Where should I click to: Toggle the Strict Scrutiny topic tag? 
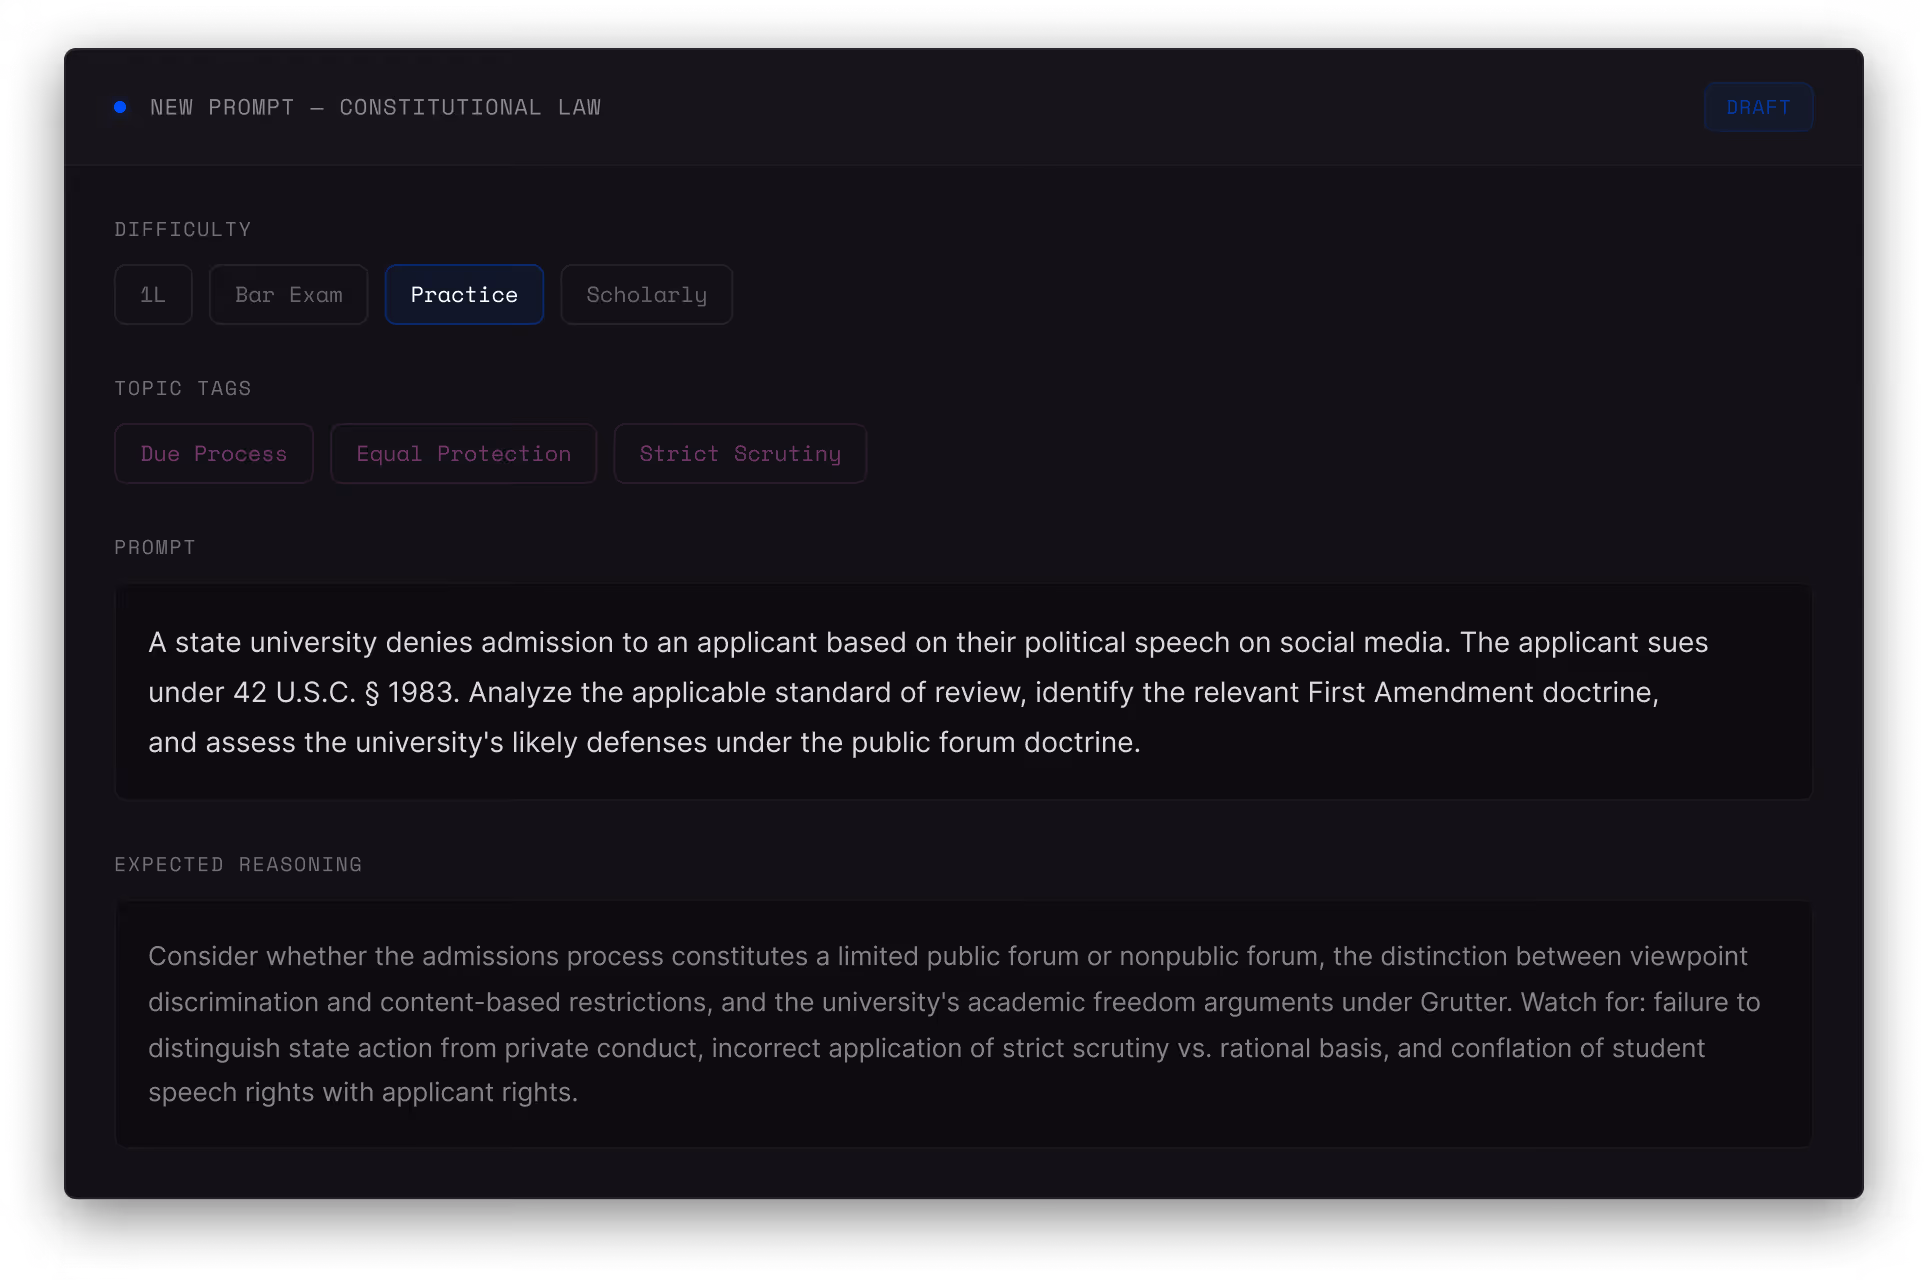(740, 454)
